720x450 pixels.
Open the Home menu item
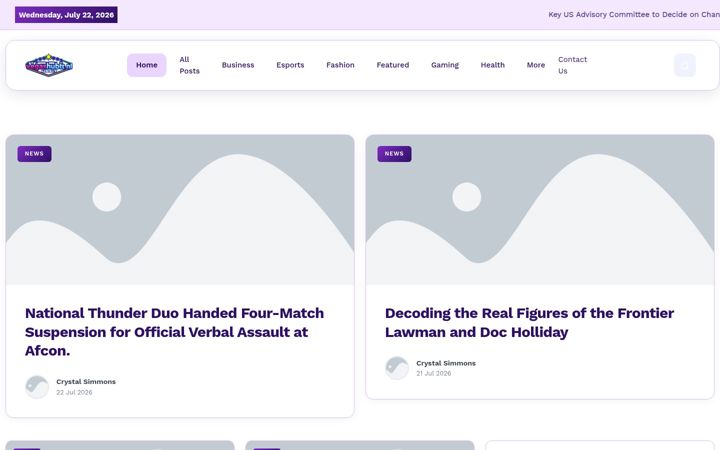146,65
